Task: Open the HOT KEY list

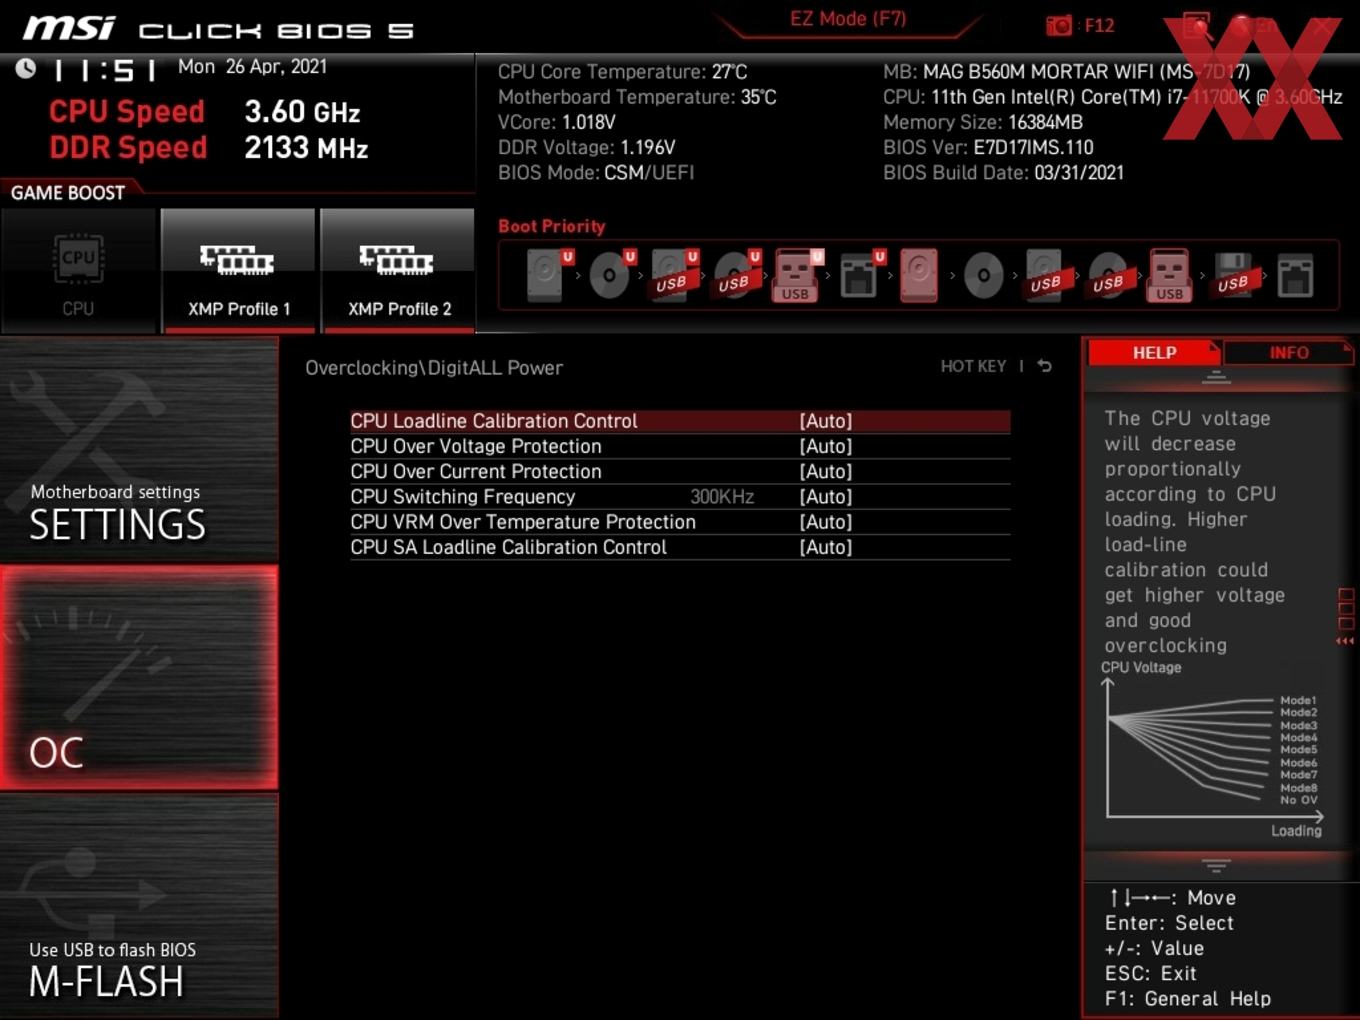Action: point(973,366)
